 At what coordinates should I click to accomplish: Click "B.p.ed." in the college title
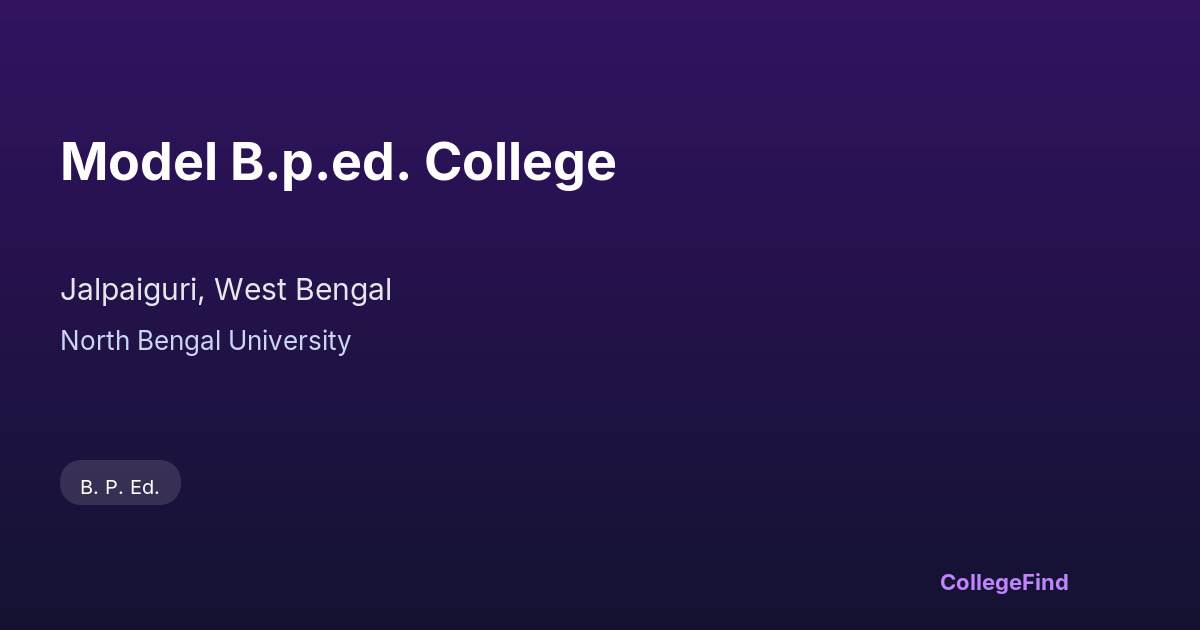click(320, 162)
